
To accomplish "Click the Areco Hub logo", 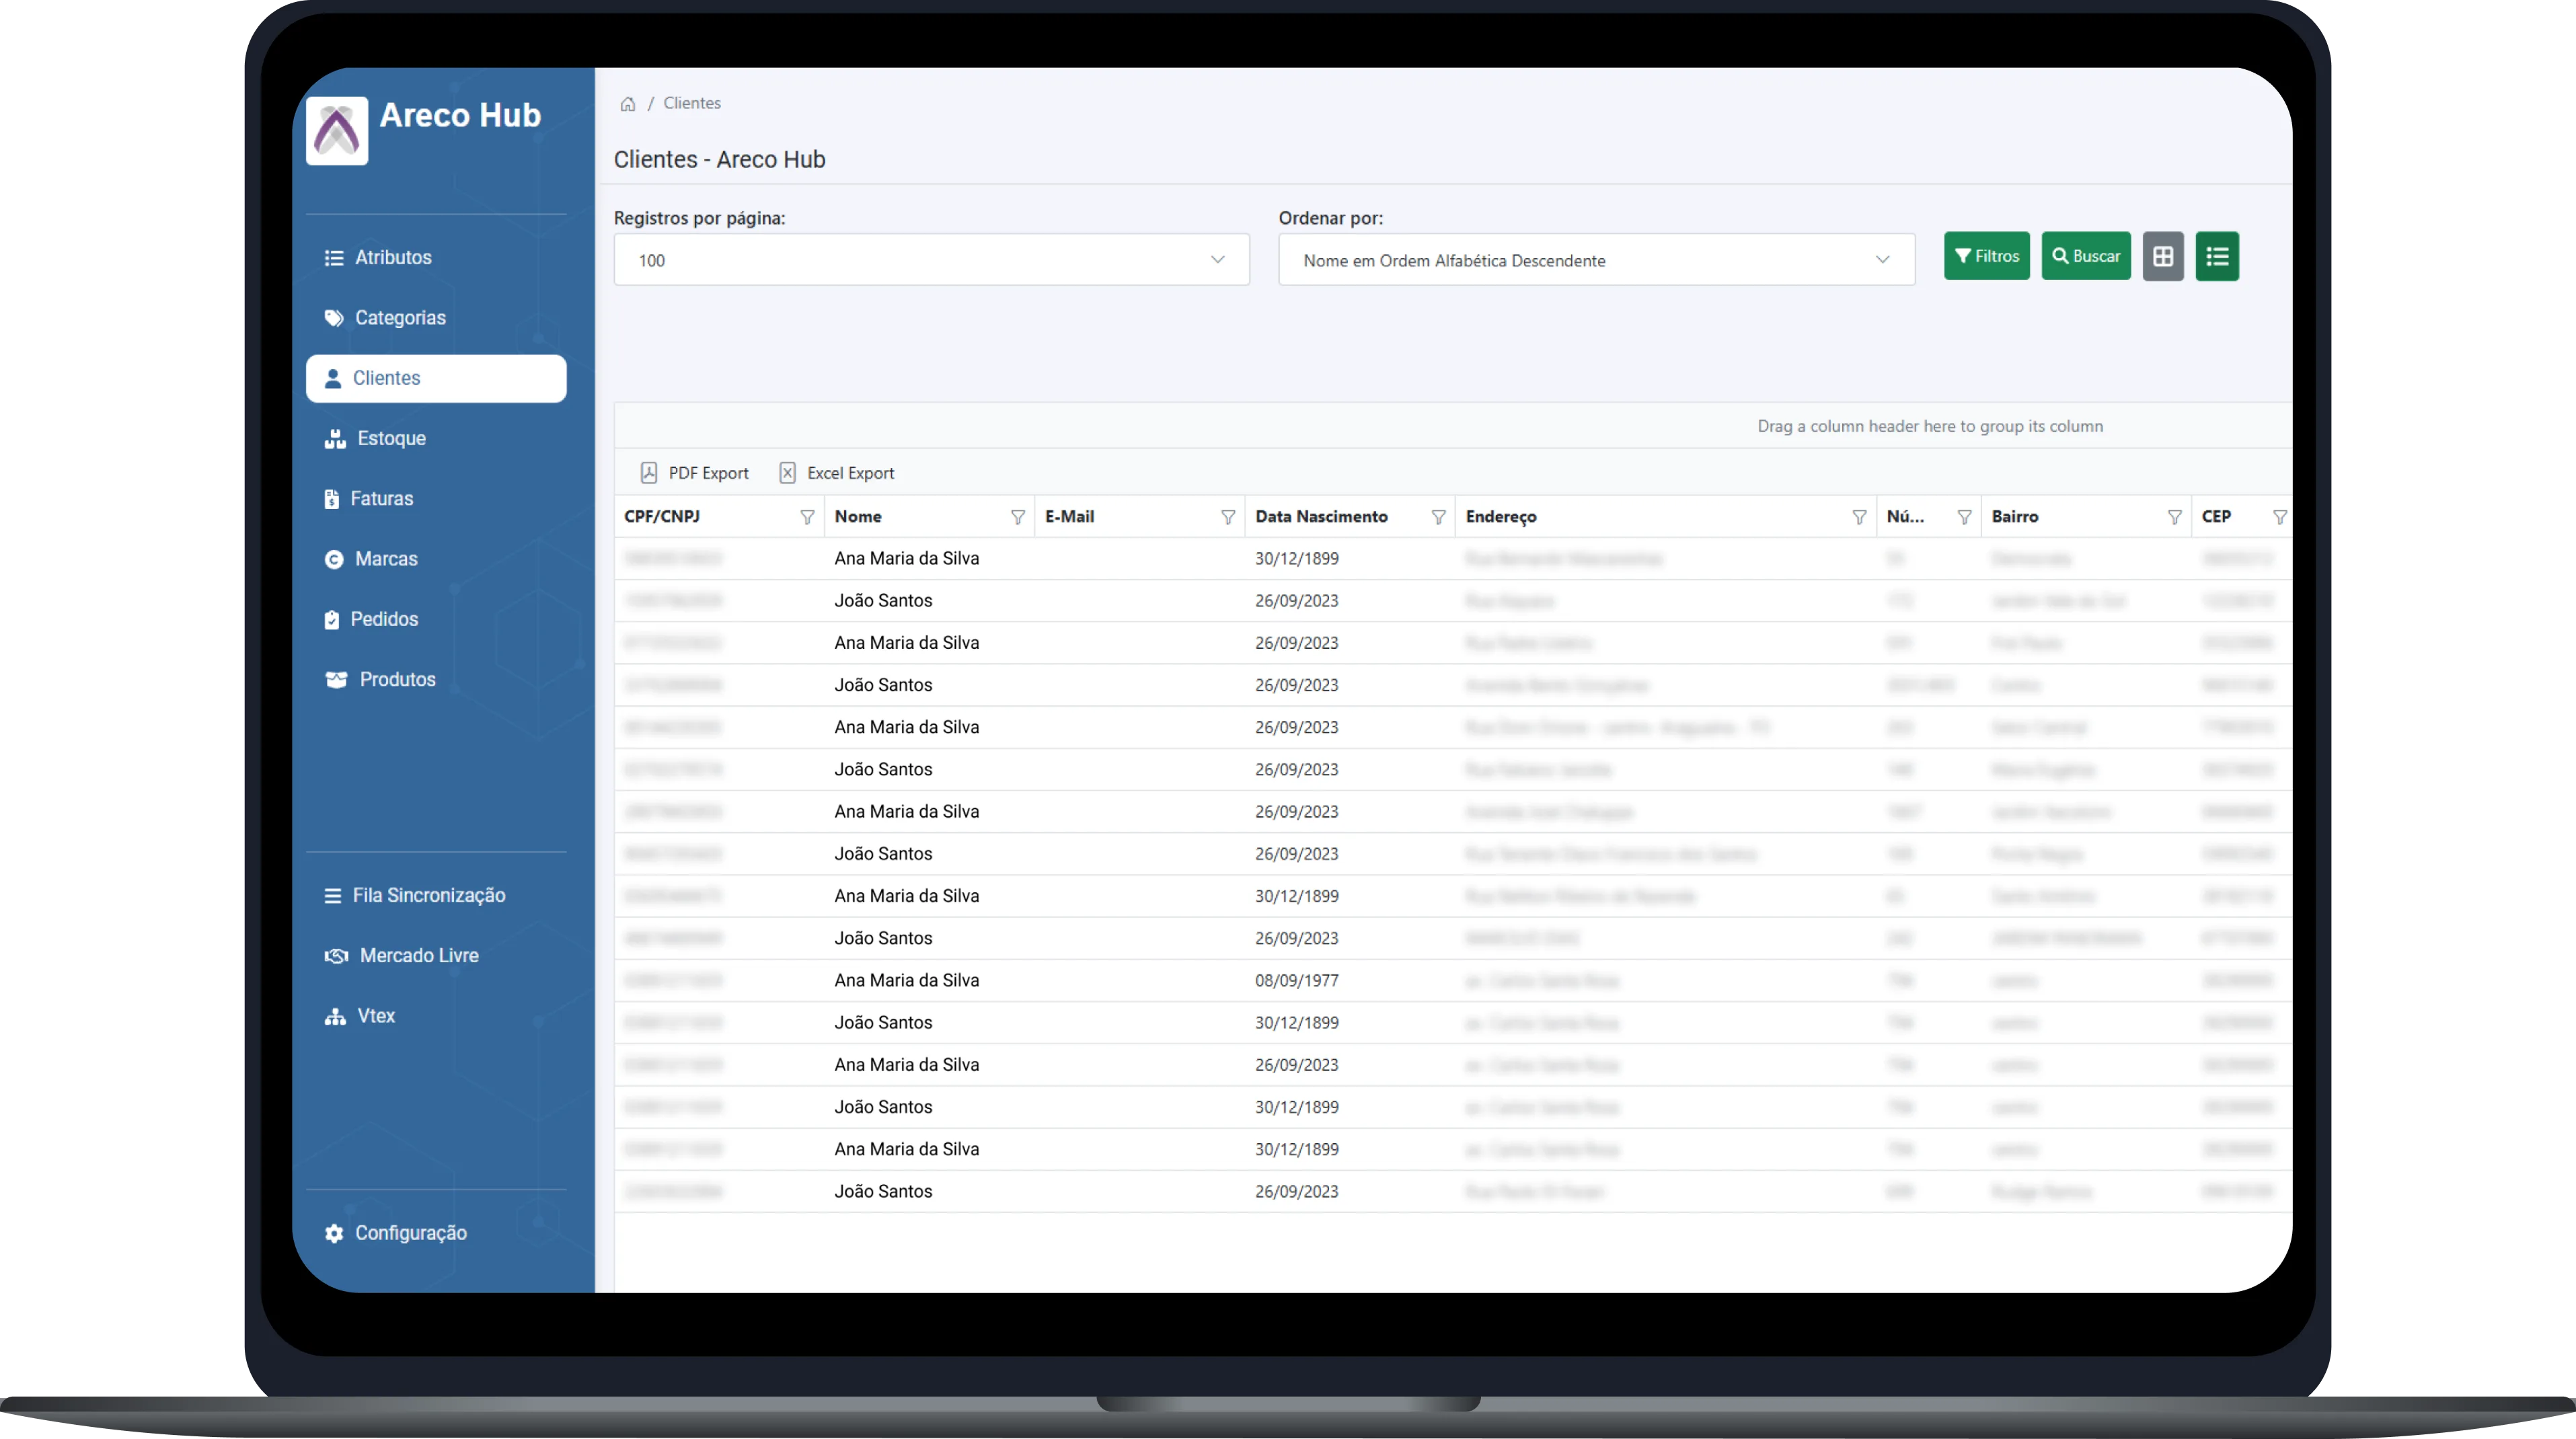I will pyautogui.click(x=337, y=131).
